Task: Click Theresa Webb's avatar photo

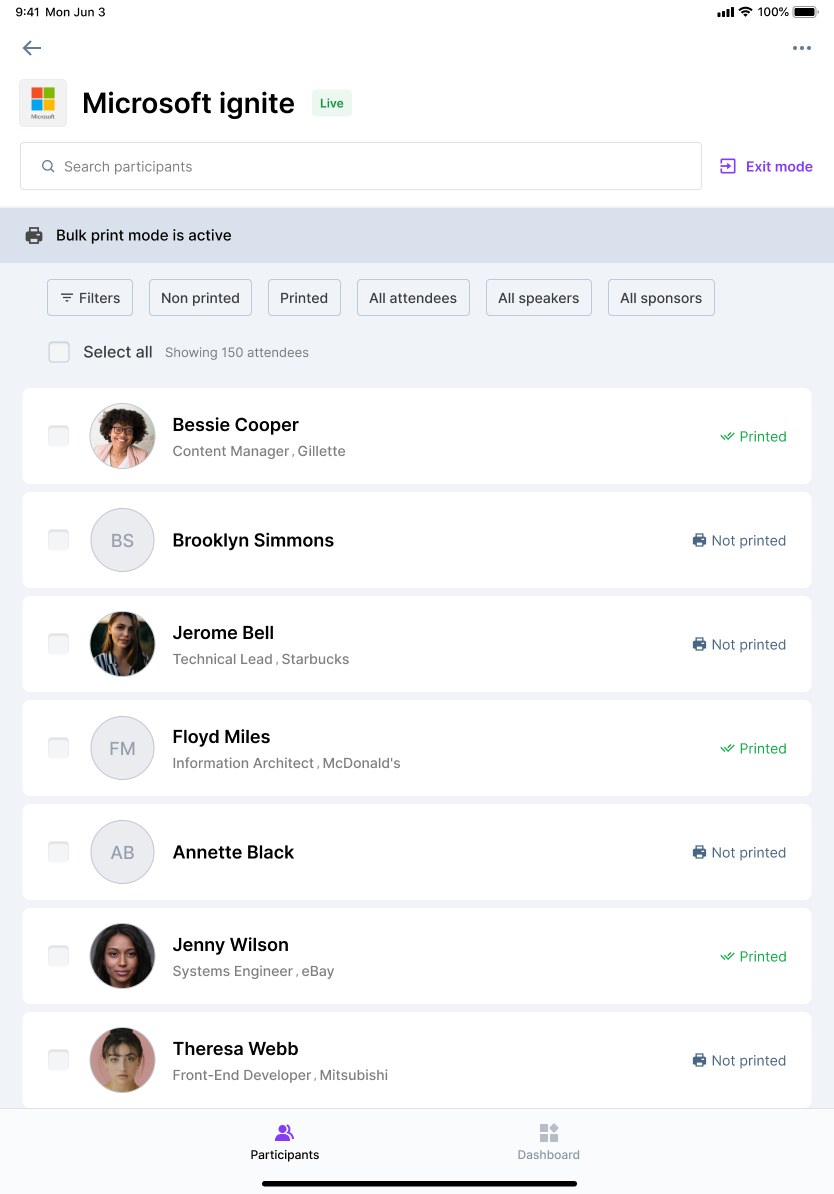Action: click(x=123, y=1060)
